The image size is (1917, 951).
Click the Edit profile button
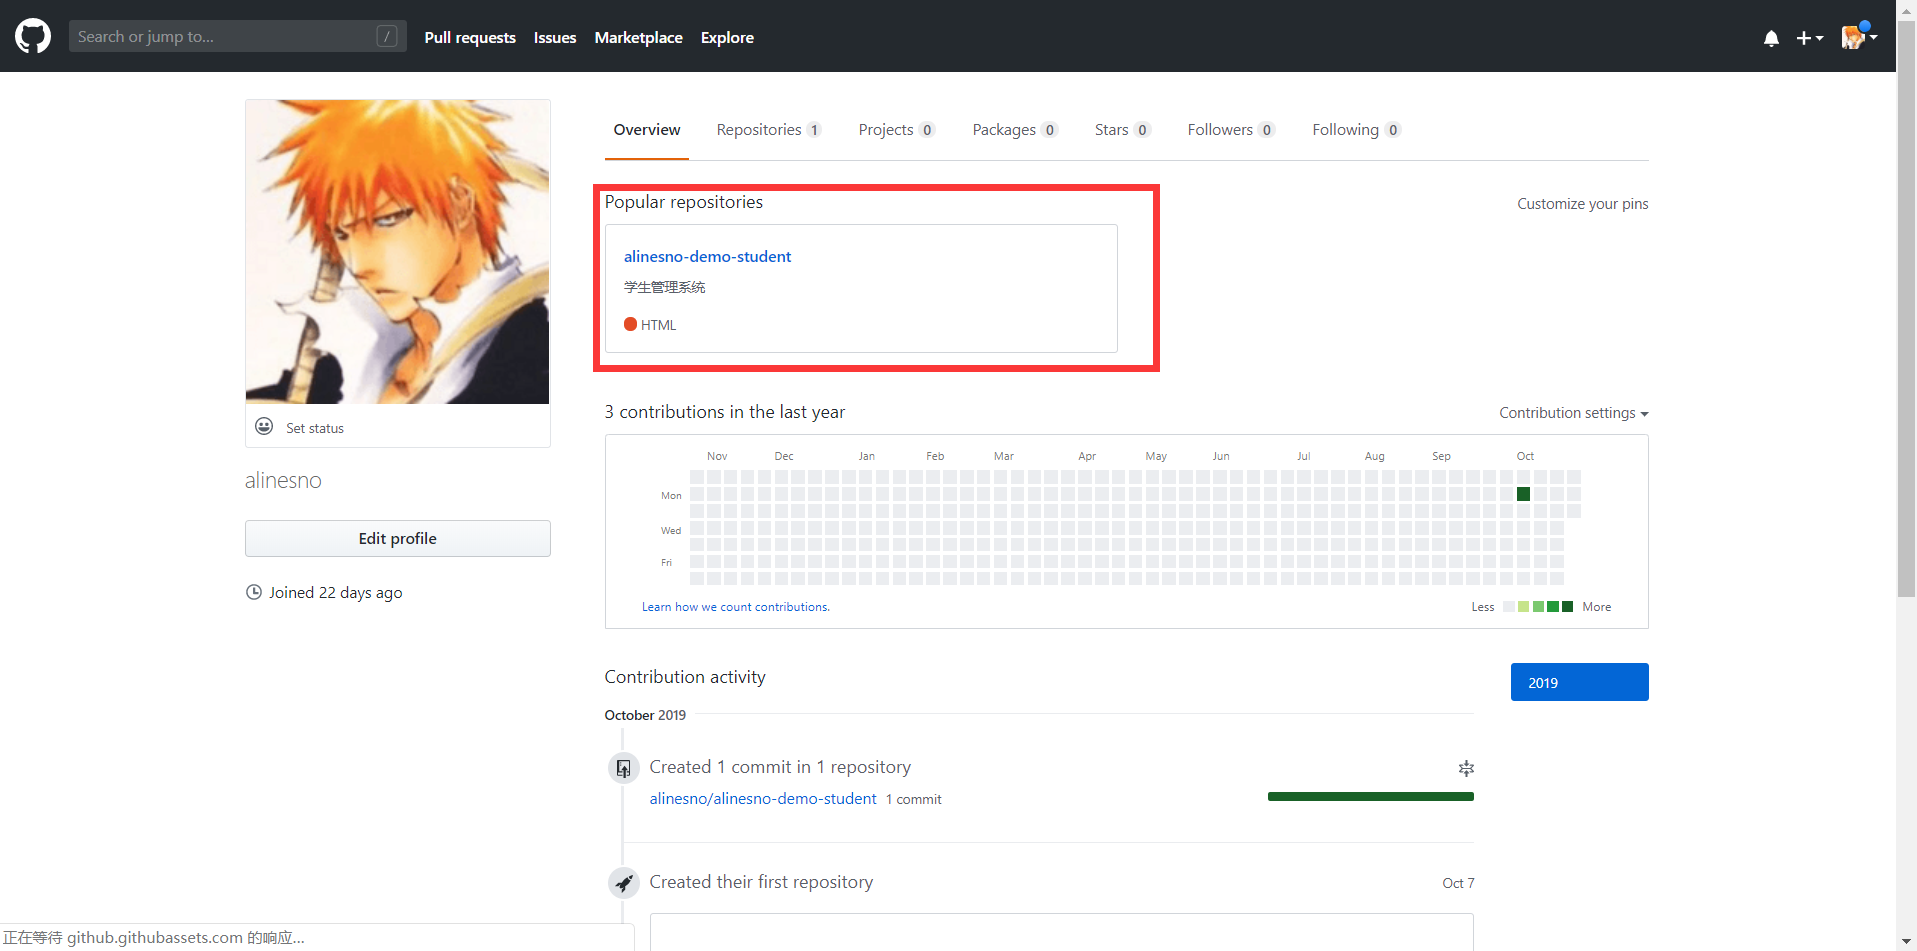[x=397, y=538]
